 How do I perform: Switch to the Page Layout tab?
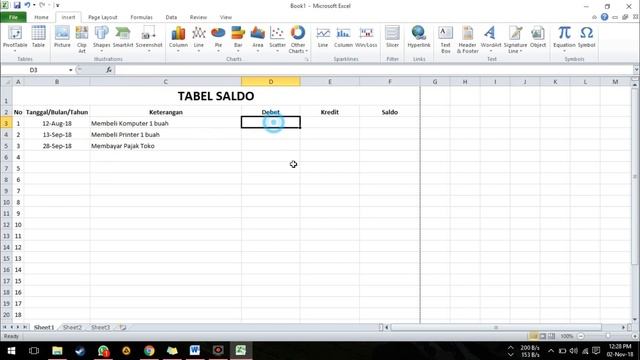pyautogui.click(x=102, y=17)
